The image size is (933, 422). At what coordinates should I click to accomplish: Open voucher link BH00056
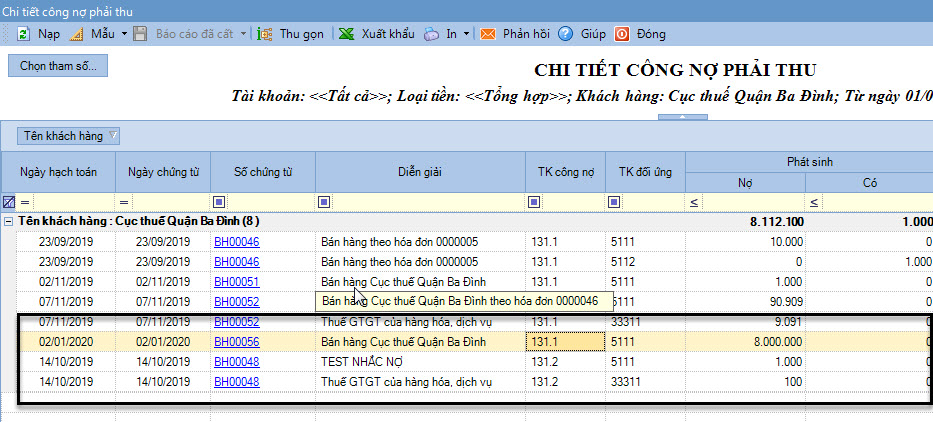(237, 342)
